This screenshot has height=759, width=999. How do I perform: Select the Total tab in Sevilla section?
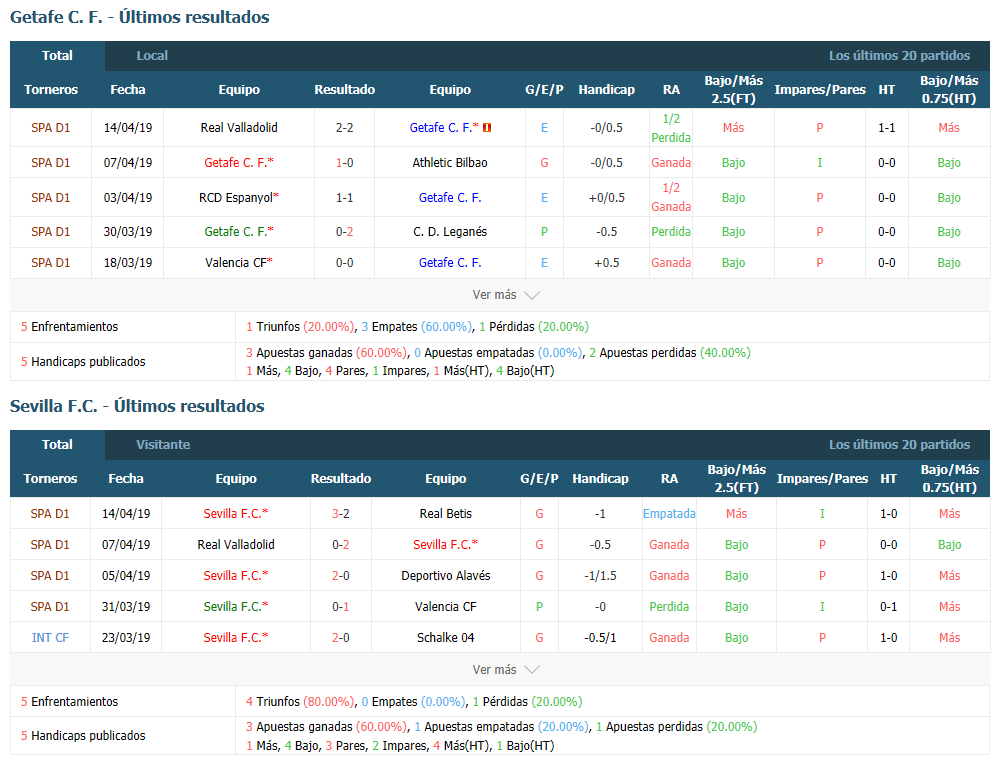[57, 444]
